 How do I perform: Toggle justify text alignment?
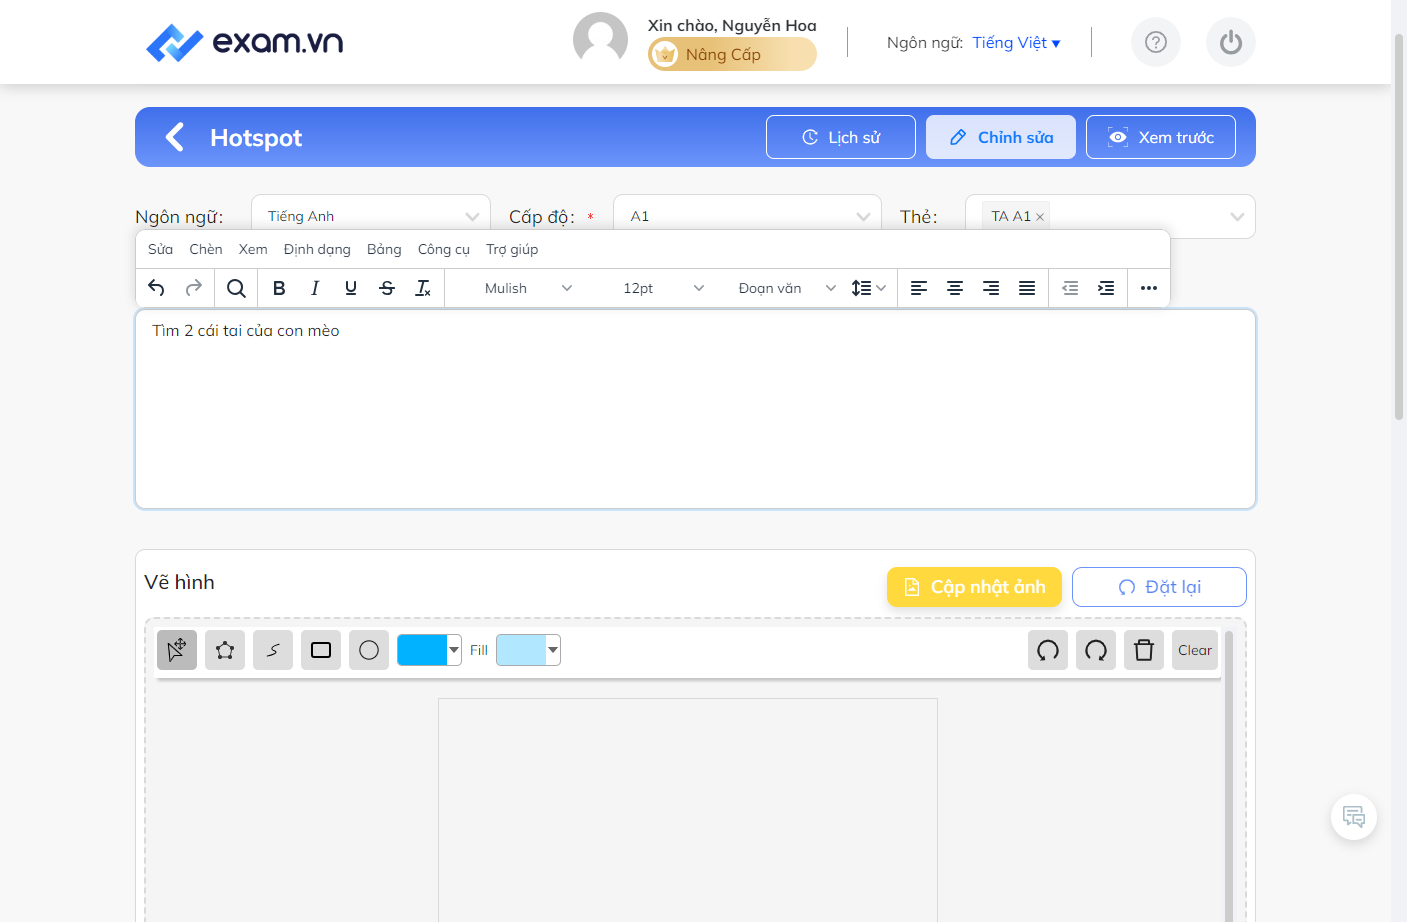[1027, 288]
